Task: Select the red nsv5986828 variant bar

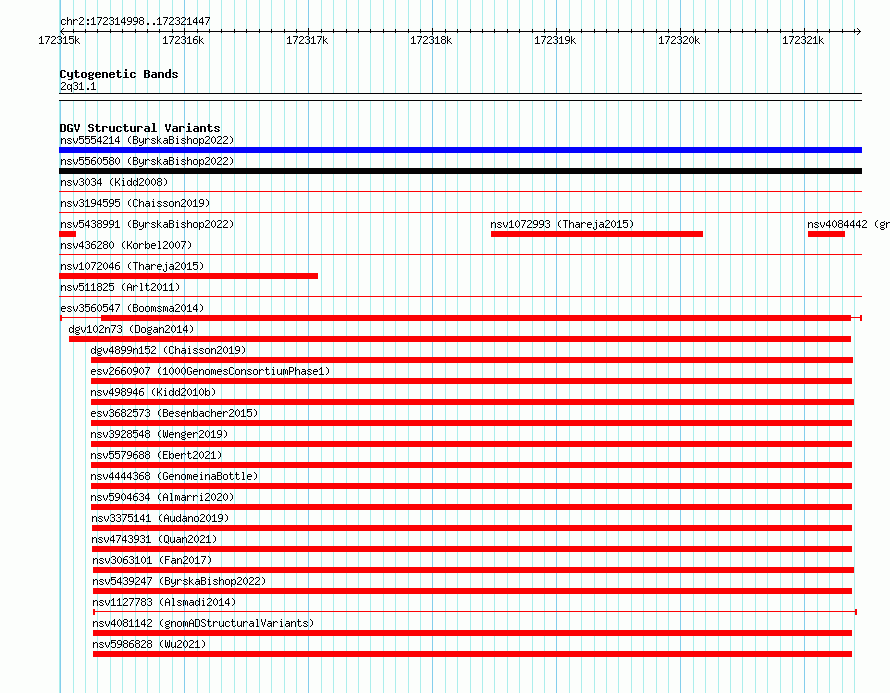Action: click(x=472, y=654)
